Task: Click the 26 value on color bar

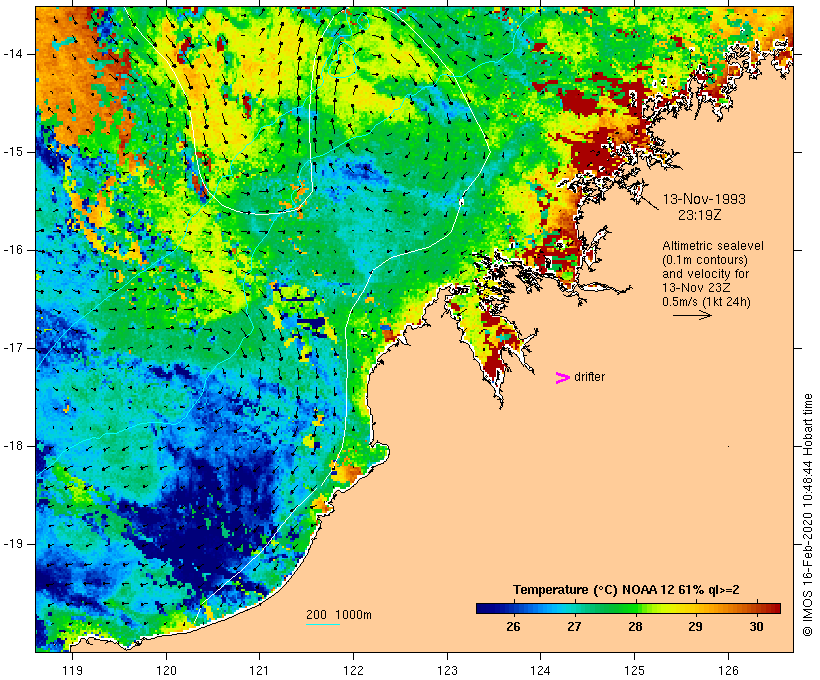Action: tap(513, 627)
